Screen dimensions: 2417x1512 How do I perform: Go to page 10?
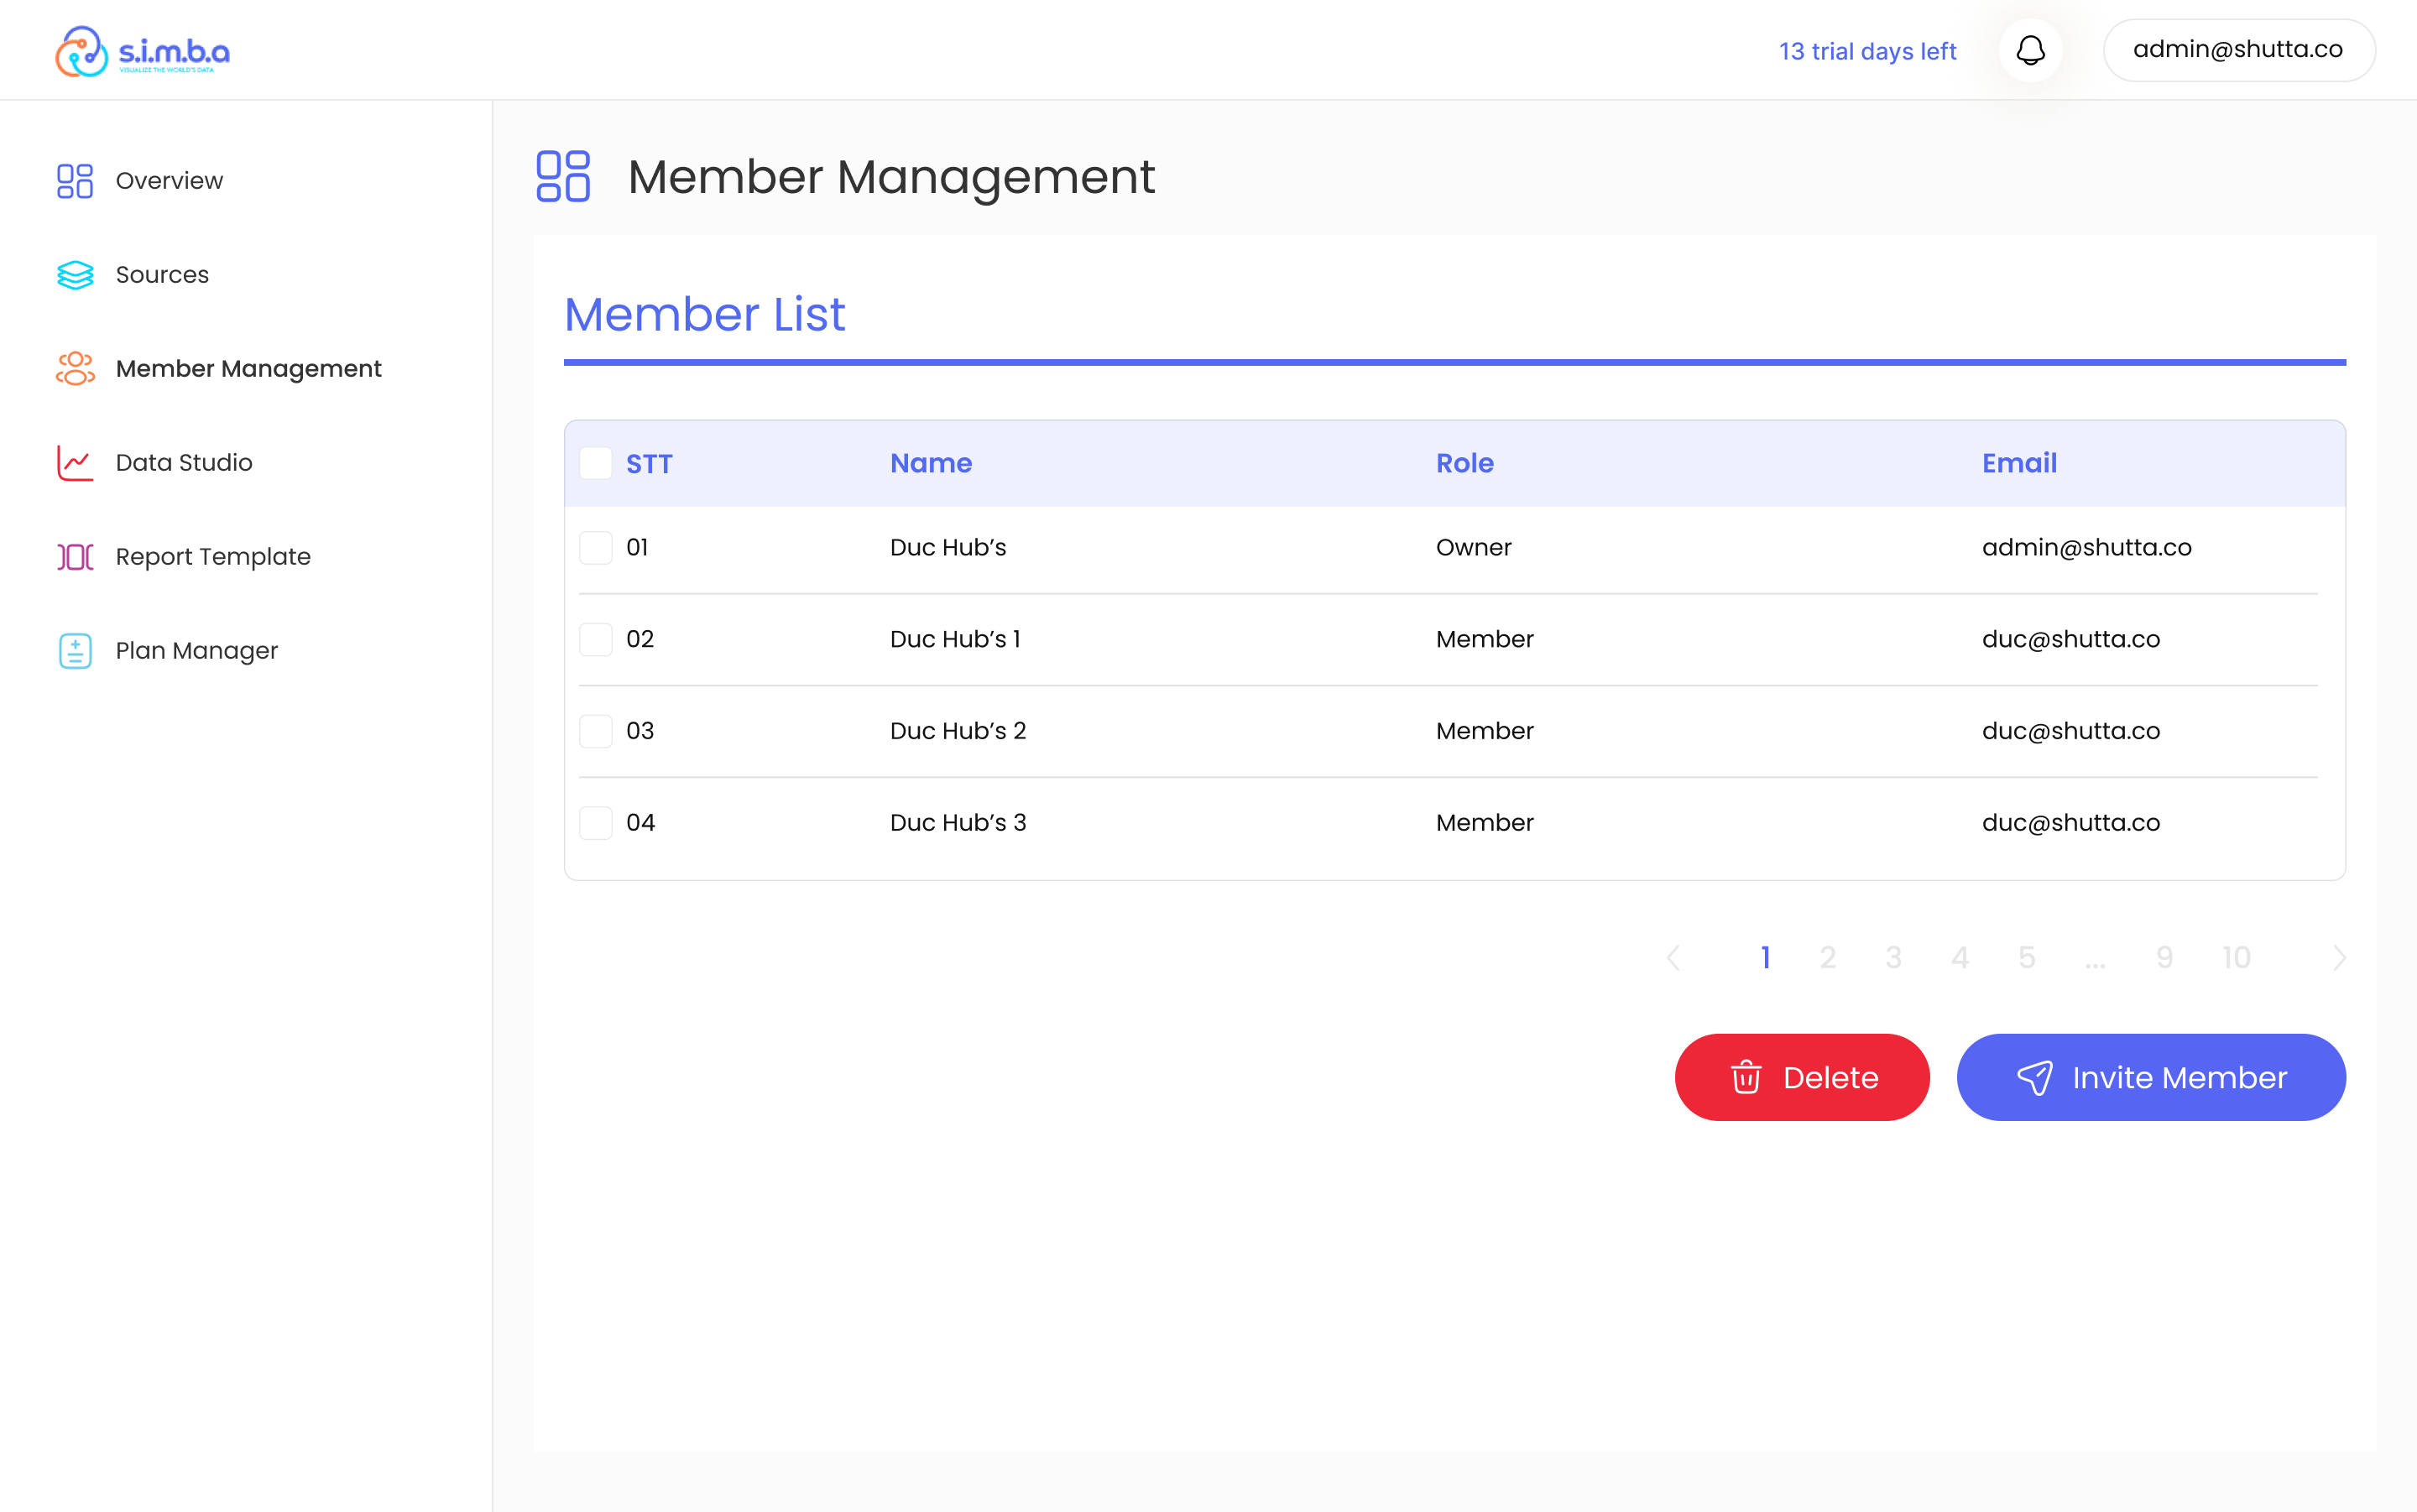tap(2237, 958)
